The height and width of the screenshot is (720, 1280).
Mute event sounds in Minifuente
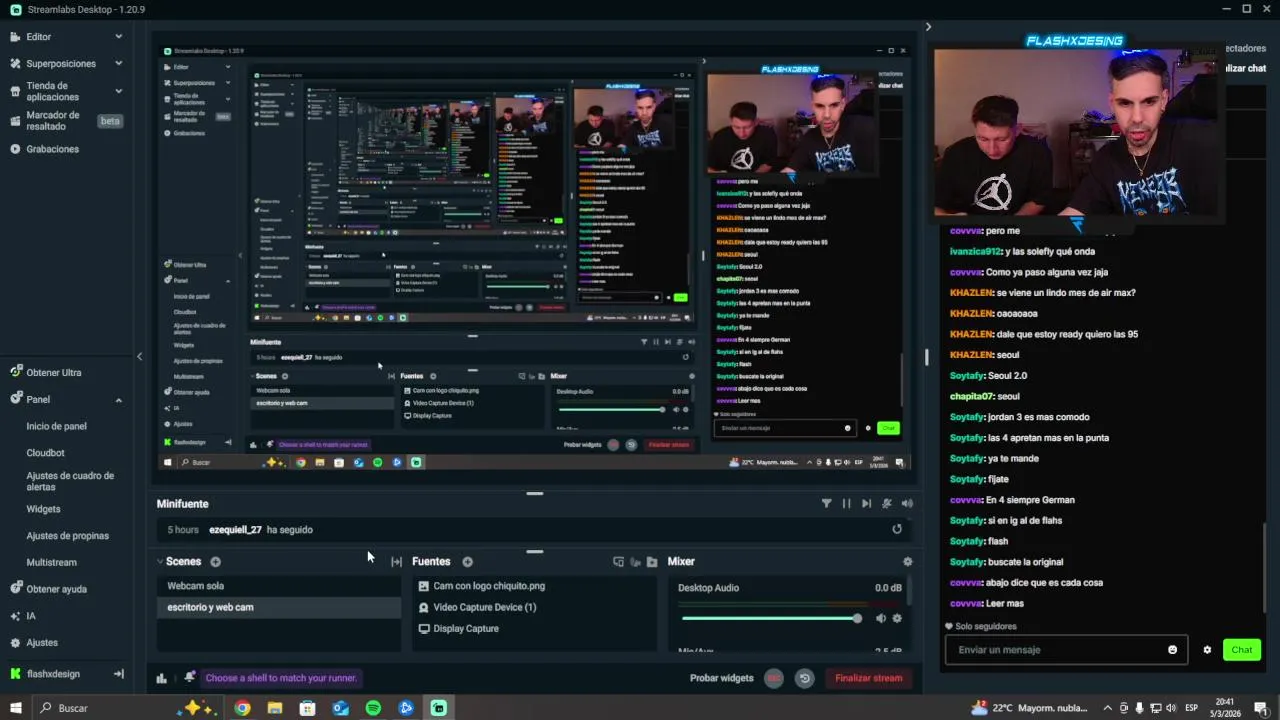[886, 504]
